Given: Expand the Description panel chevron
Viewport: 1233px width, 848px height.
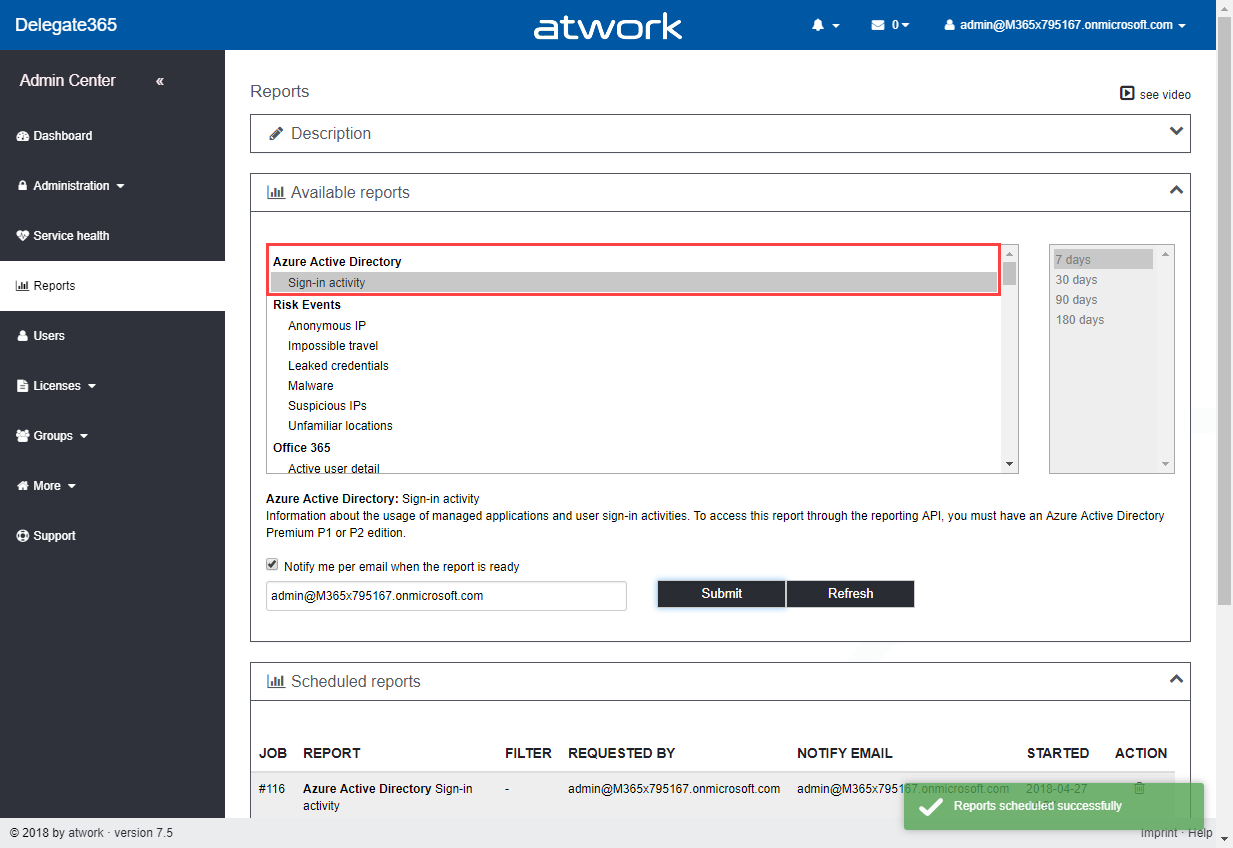Looking at the screenshot, I should (1176, 131).
